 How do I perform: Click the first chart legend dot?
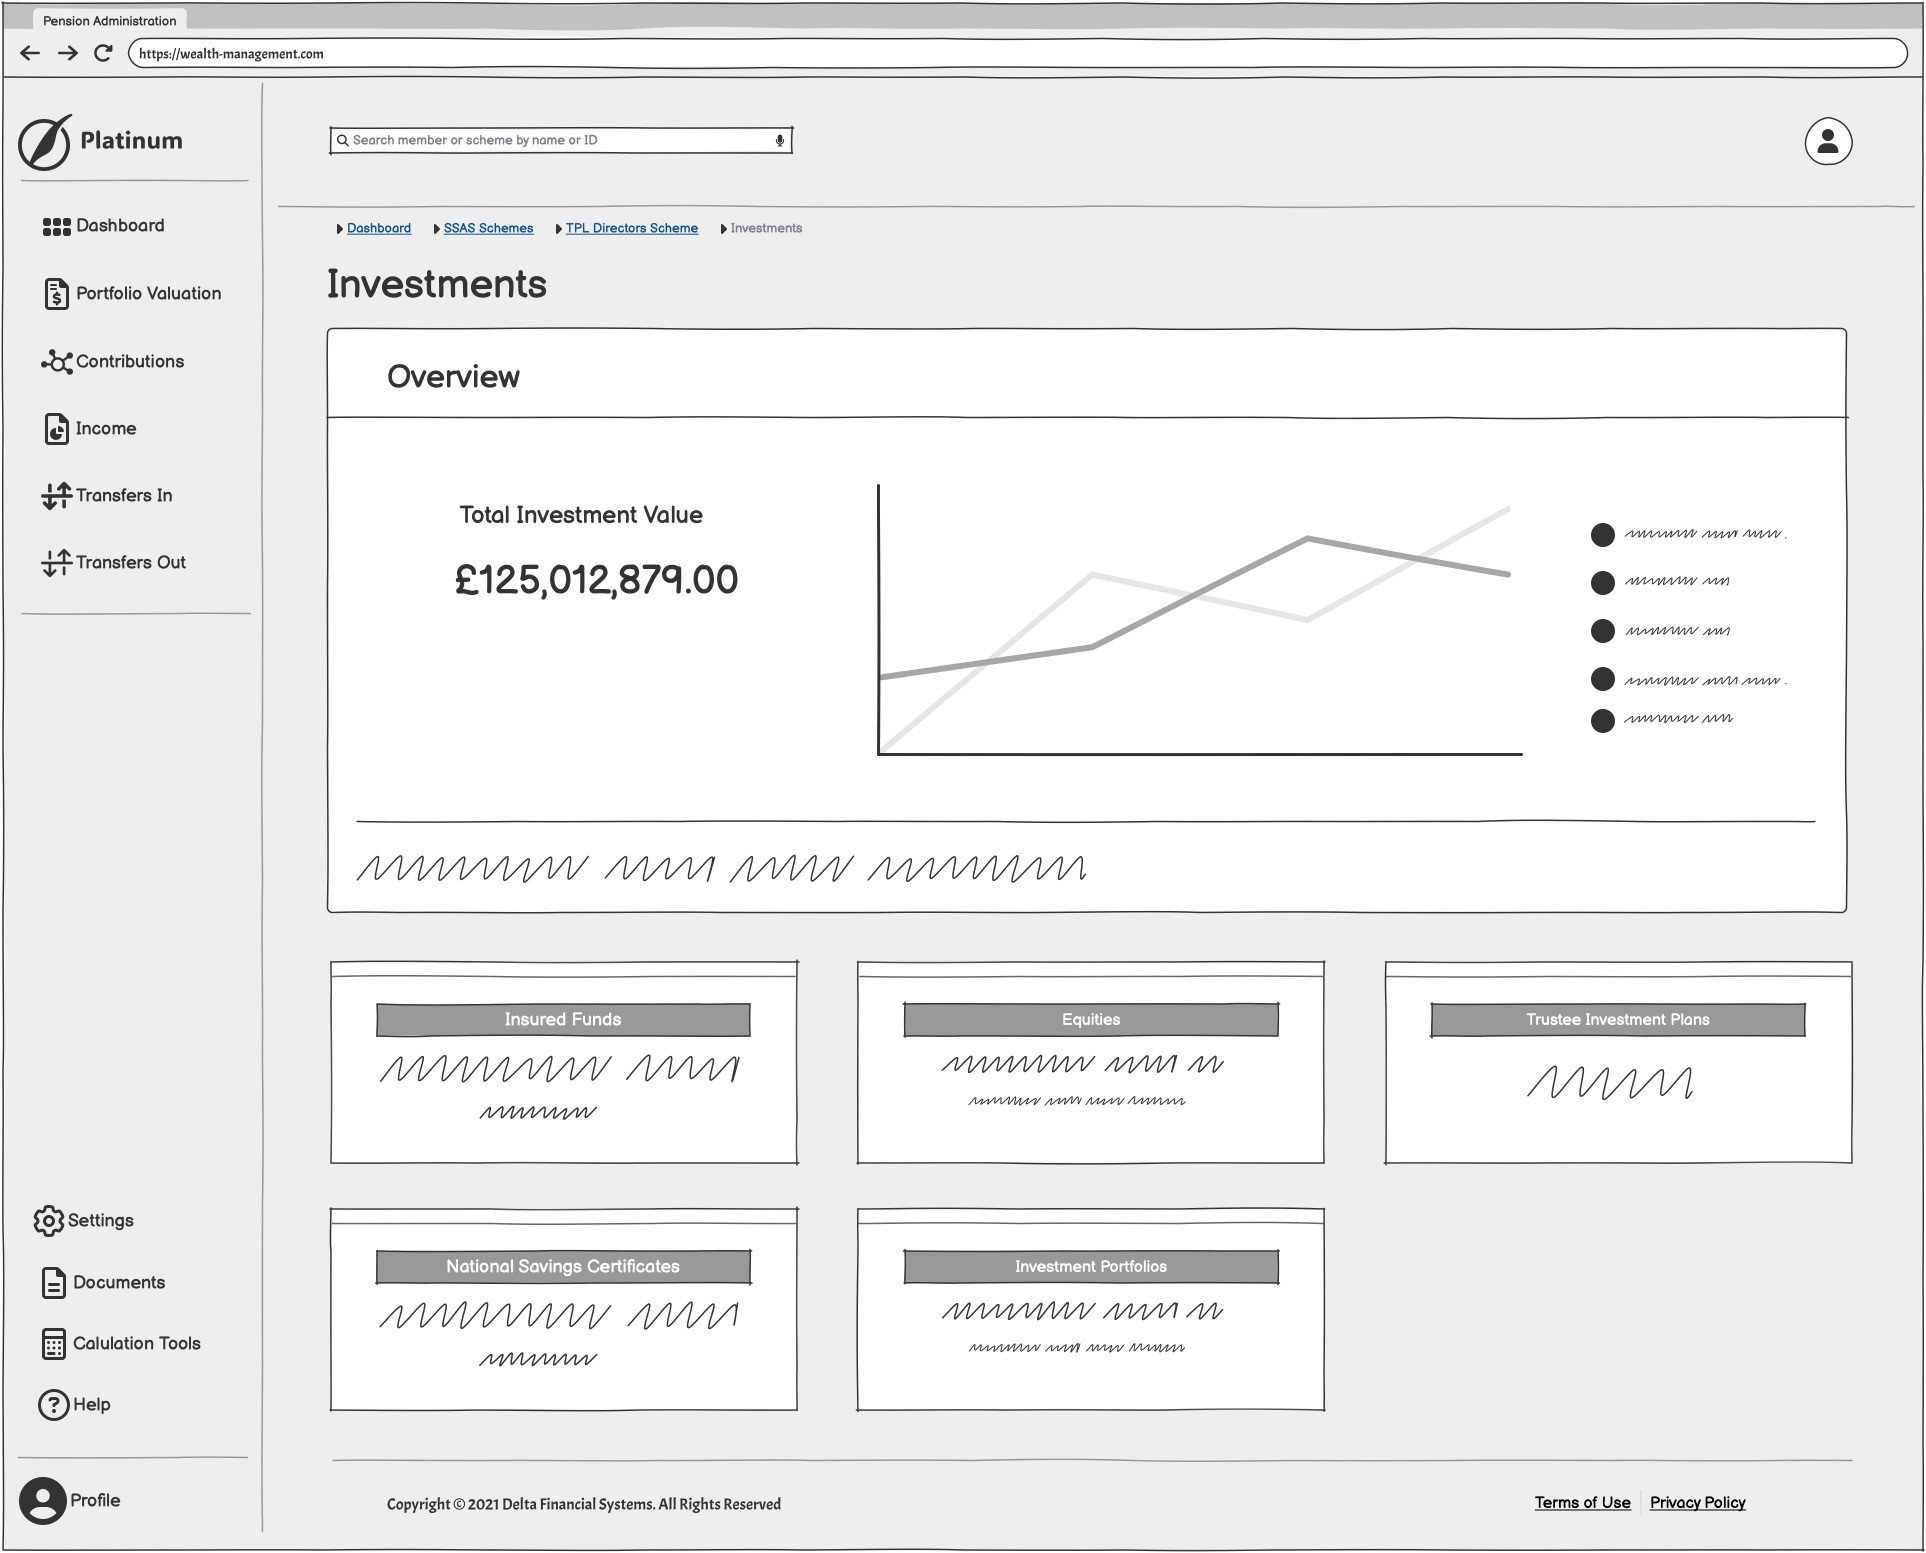point(1602,535)
